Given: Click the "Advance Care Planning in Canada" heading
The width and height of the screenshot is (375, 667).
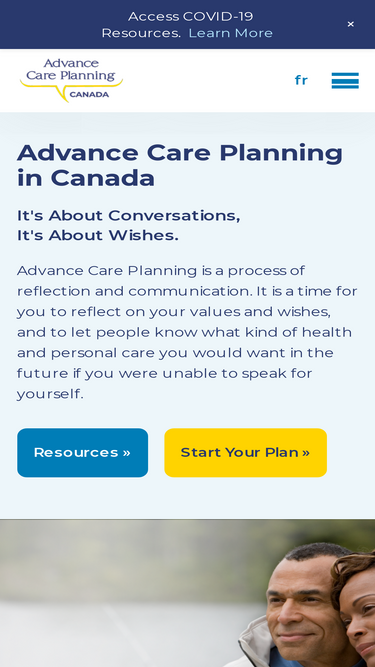Looking at the screenshot, I should point(180,165).
